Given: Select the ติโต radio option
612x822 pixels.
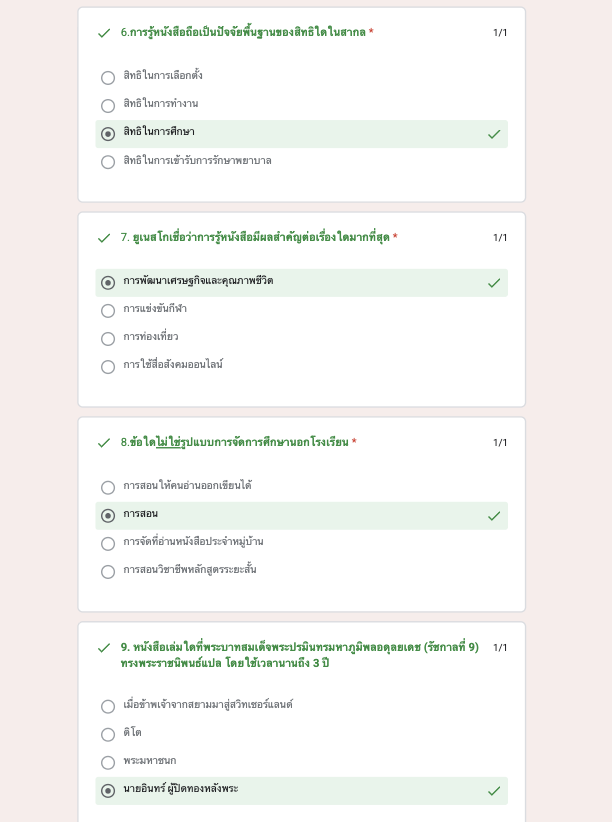Looking at the screenshot, I should [x=108, y=734].
